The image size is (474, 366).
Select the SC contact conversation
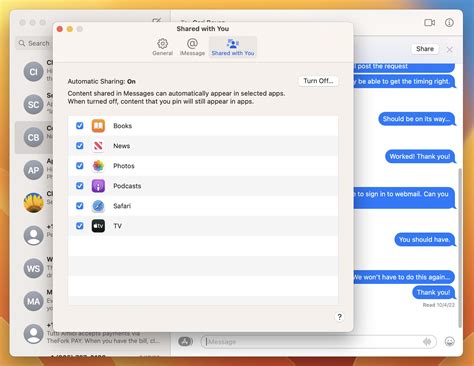click(34, 105)
